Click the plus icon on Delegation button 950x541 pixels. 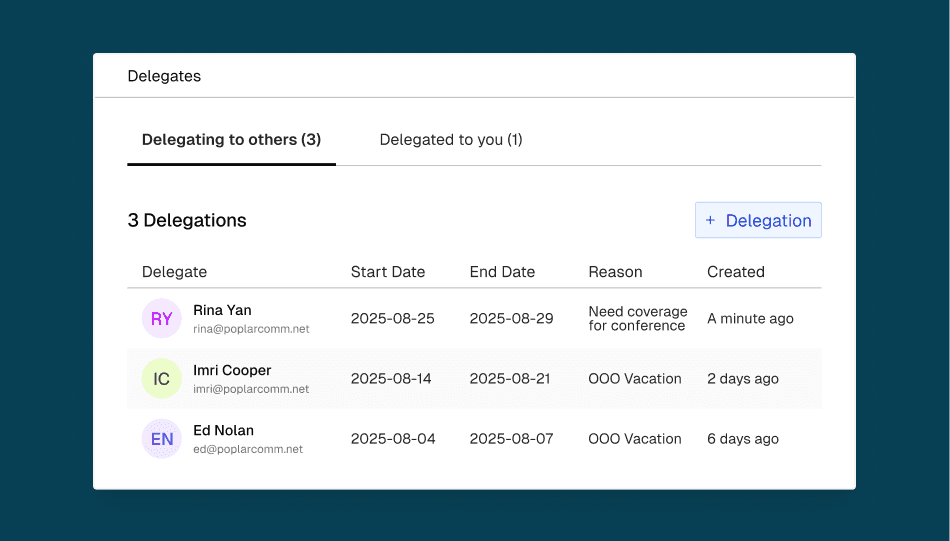pos(710,221)
